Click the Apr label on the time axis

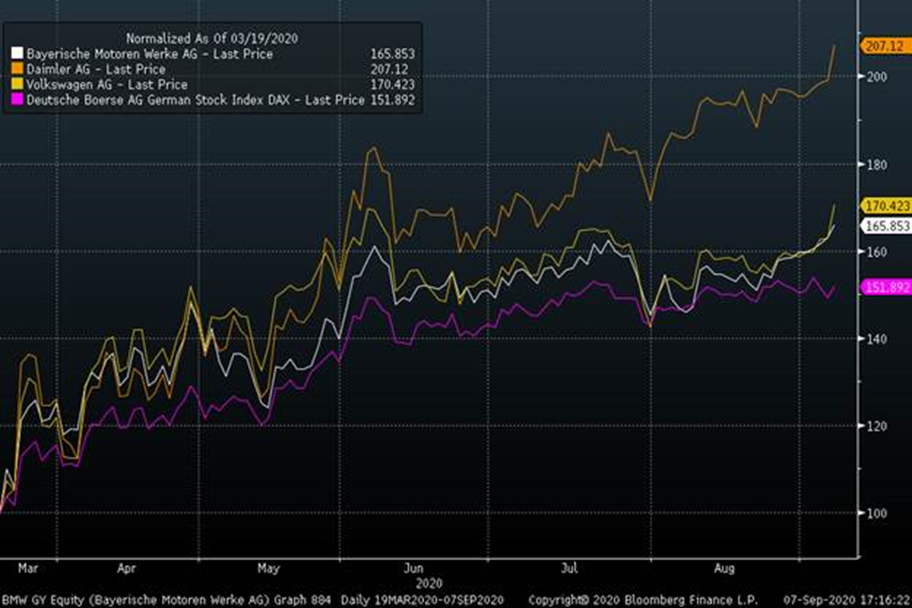click(126, 568)
